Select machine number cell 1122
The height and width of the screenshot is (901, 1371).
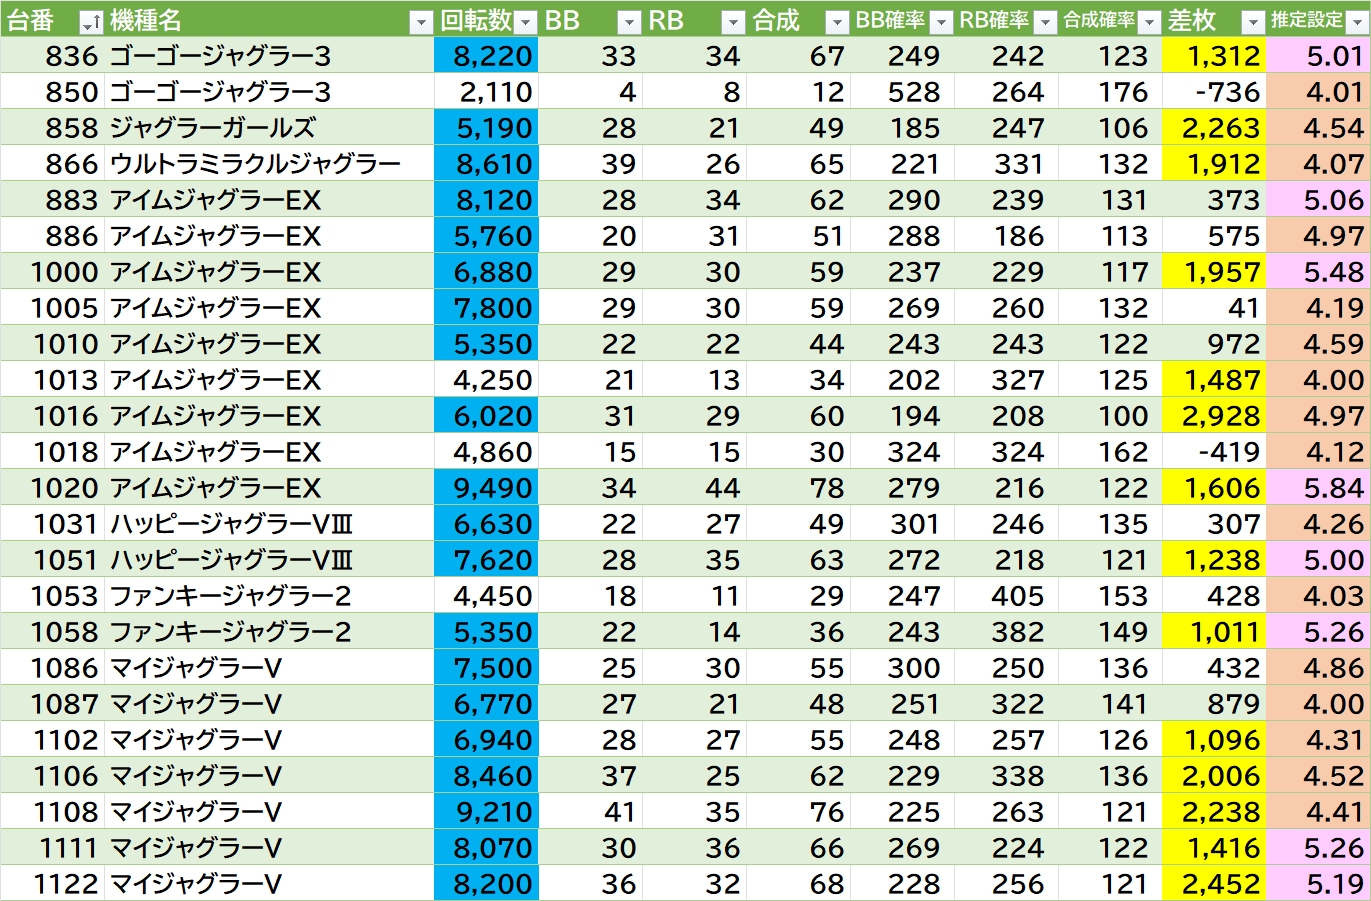click(52, 884)
